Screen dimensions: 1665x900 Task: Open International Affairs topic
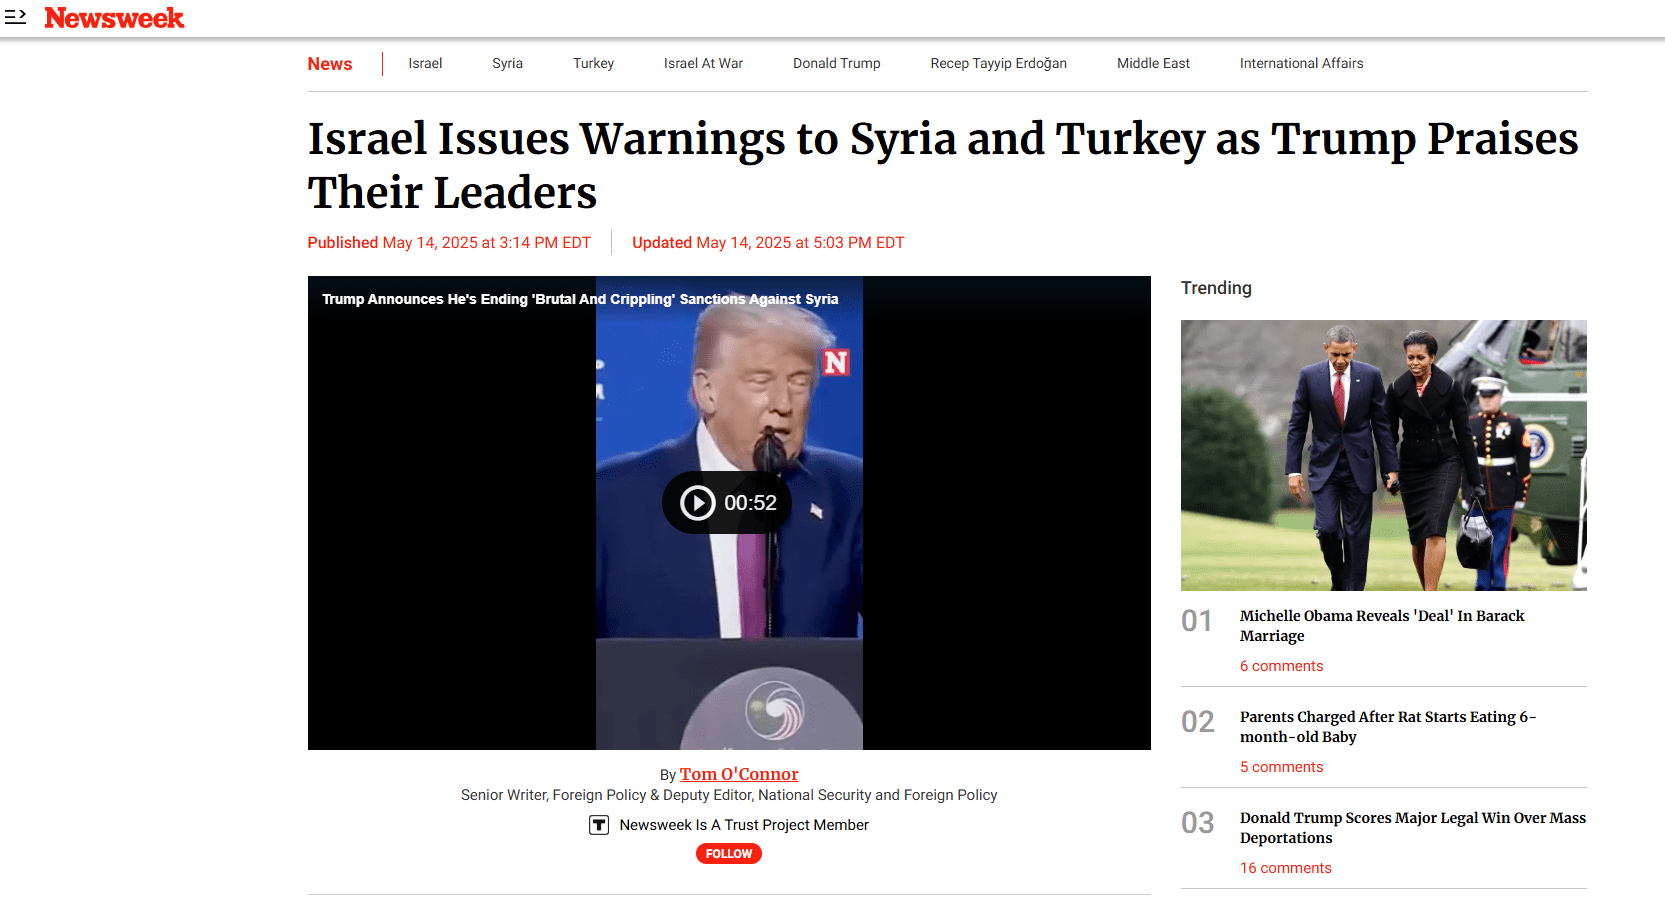pyautogui.click(x=1301, y=63)
